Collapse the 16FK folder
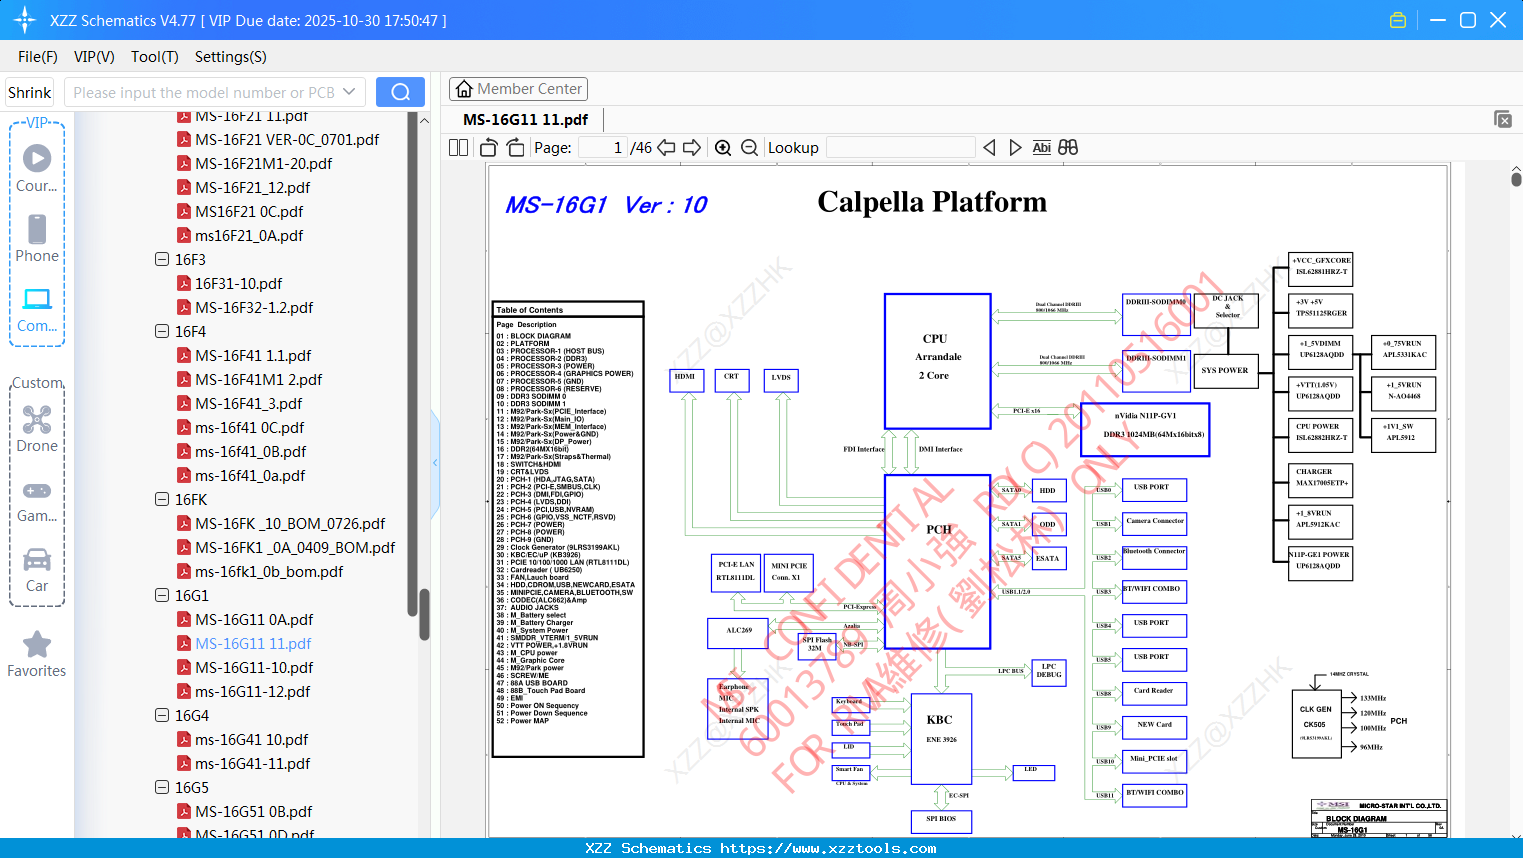The height and width of the screenshot is (858, 1523). click(x=162, y=499)
